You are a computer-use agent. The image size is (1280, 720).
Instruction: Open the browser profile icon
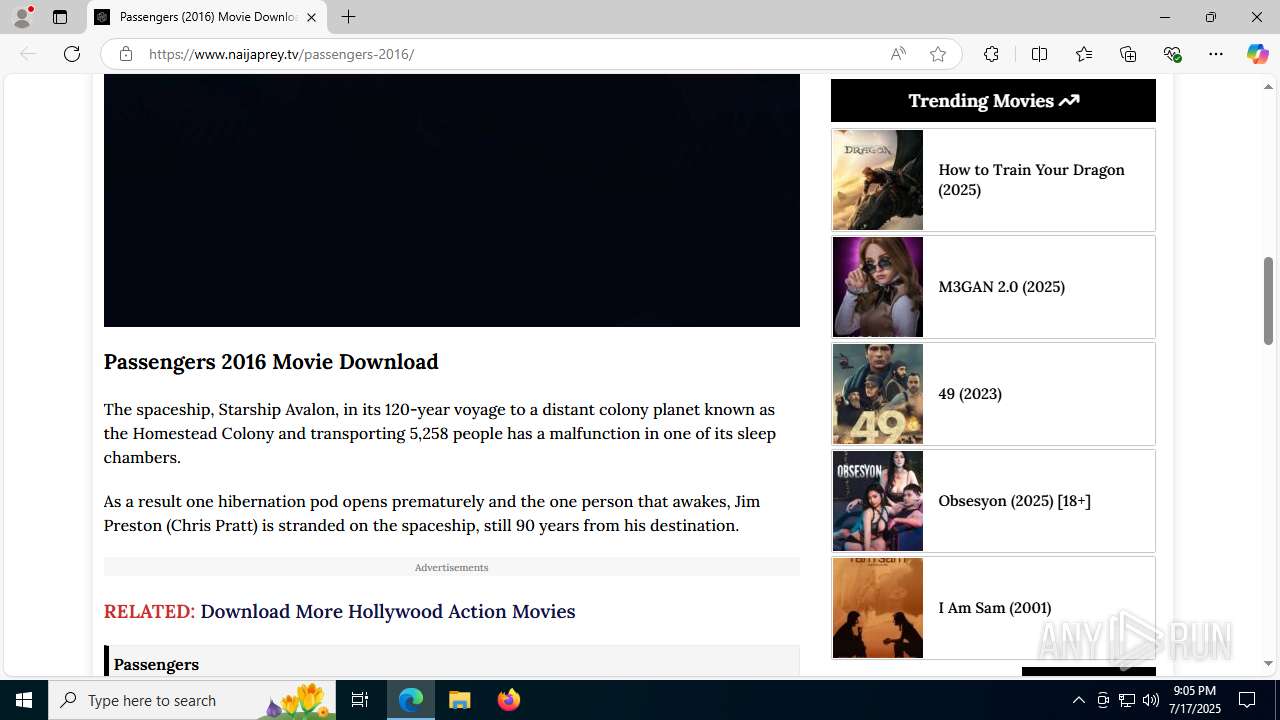coord(22,17)
